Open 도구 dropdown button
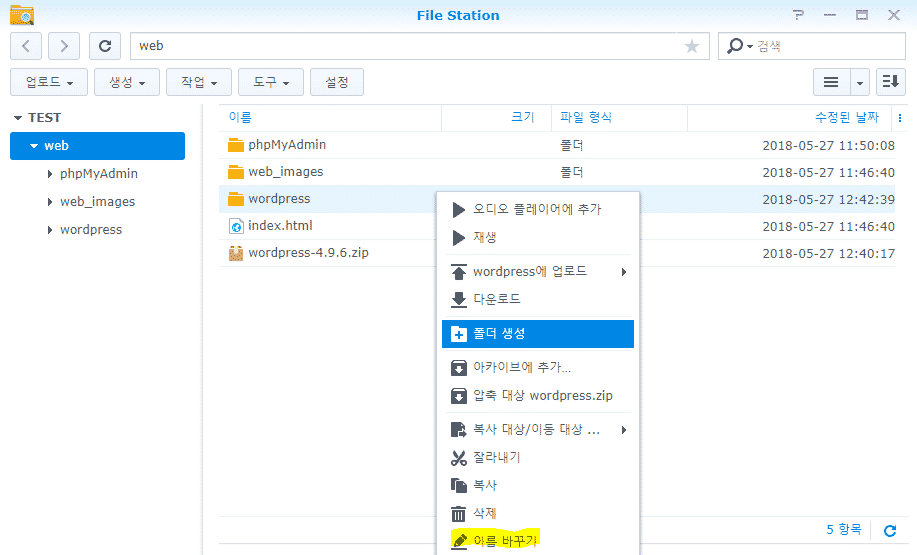The height and width of the screenshot is (555, 917). point(271,82)
